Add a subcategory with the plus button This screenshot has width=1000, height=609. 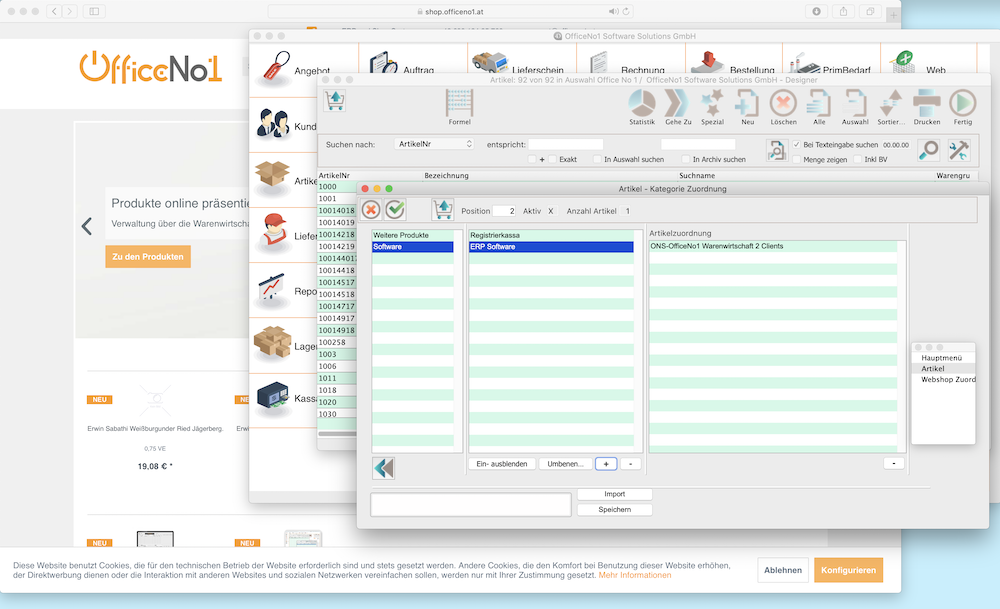click(606, 464)
